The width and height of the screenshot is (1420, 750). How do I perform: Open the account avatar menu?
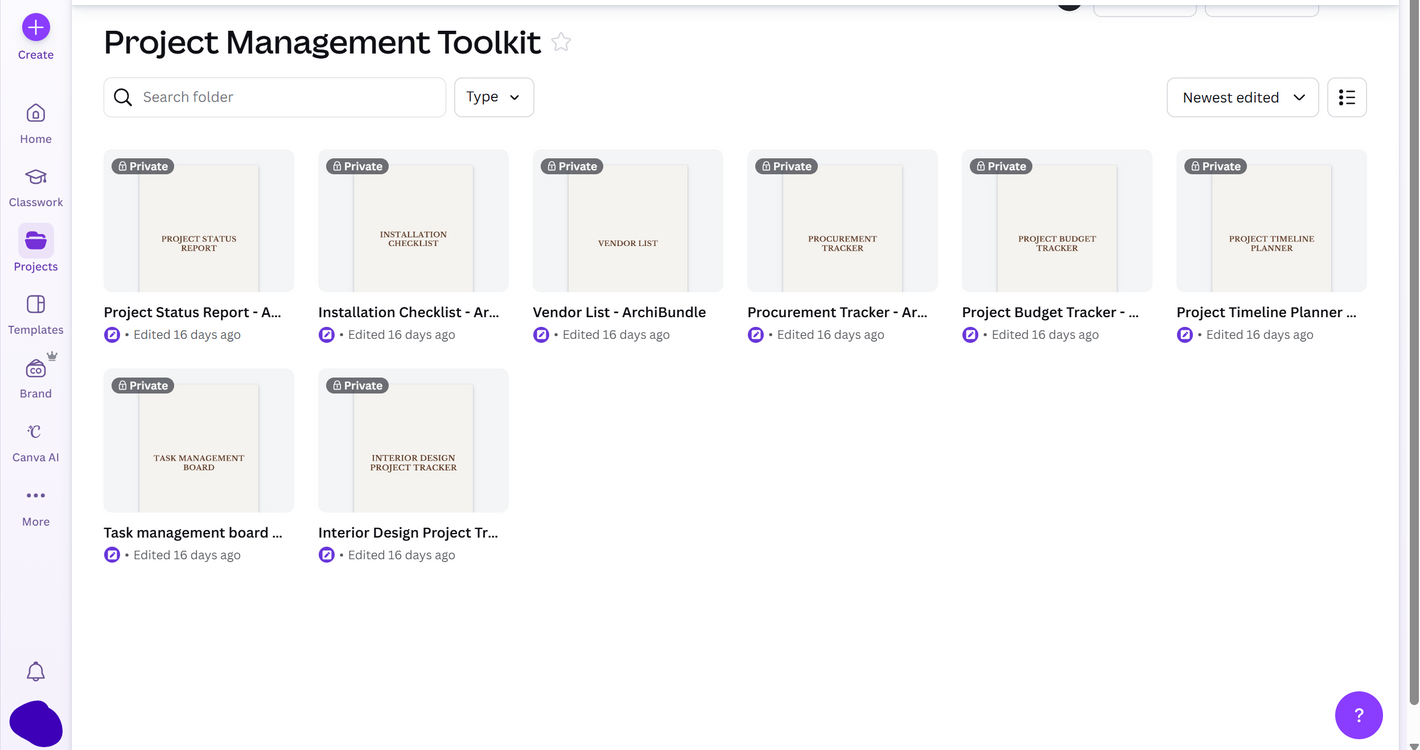[x=36, y=724]
